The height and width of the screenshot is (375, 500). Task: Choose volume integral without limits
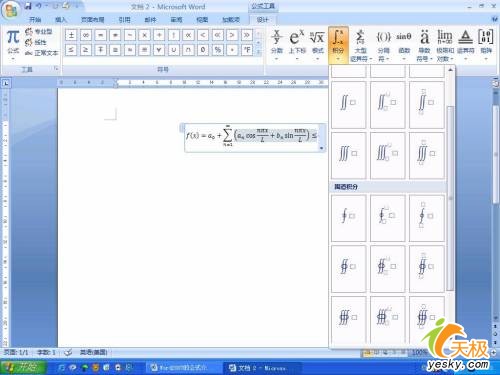pyautogui.click(x=348, y=319)
